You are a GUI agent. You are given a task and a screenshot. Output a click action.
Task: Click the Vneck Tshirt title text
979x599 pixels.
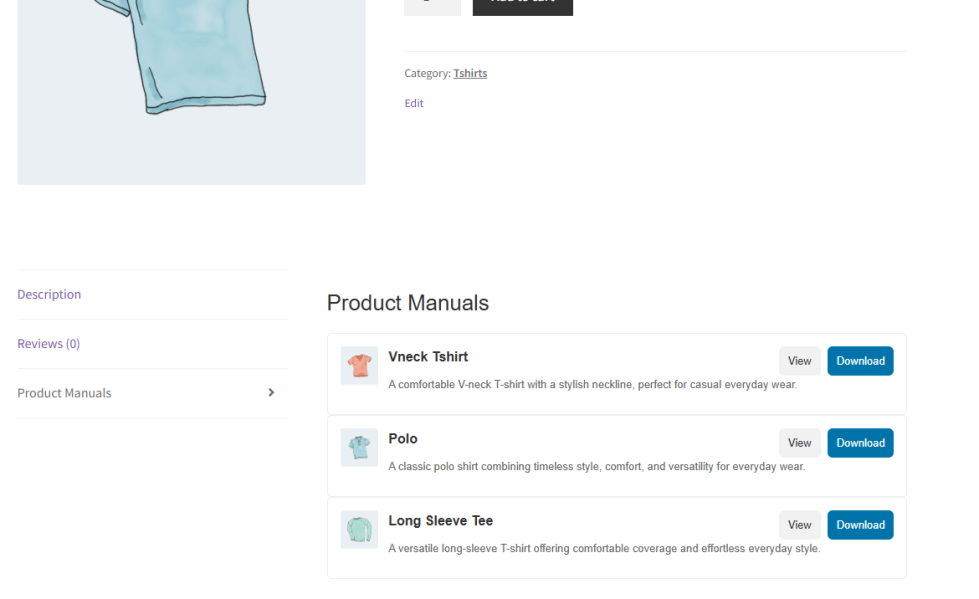tap(428, 357)
